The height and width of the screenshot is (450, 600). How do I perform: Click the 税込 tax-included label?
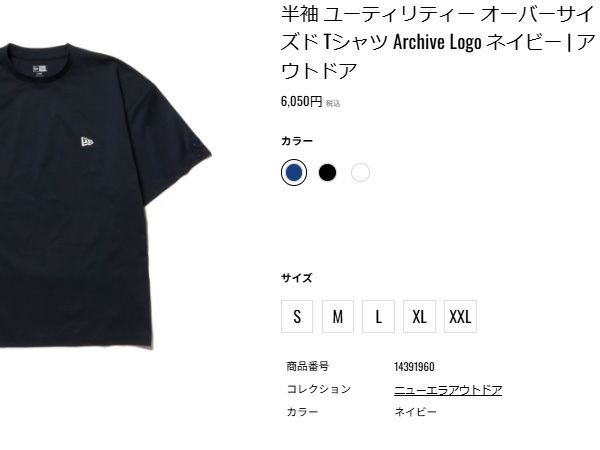coord(333,103)
